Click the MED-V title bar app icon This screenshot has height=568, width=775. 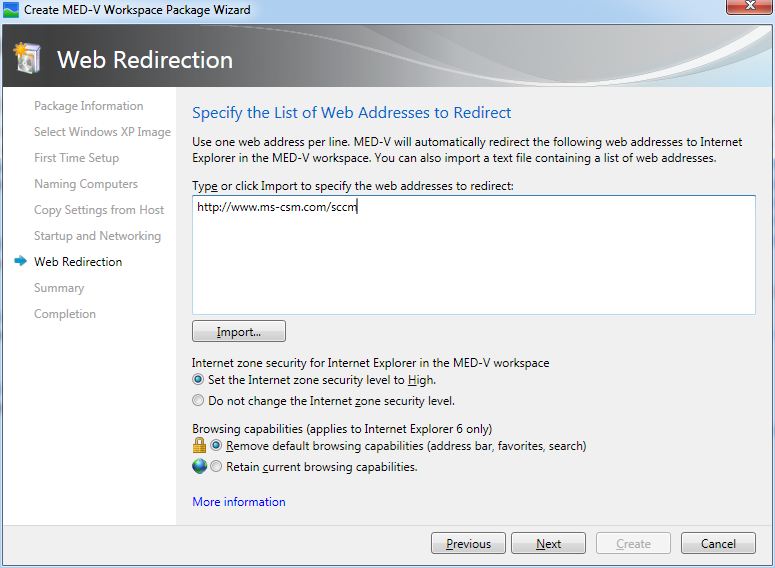click(12, 10)
